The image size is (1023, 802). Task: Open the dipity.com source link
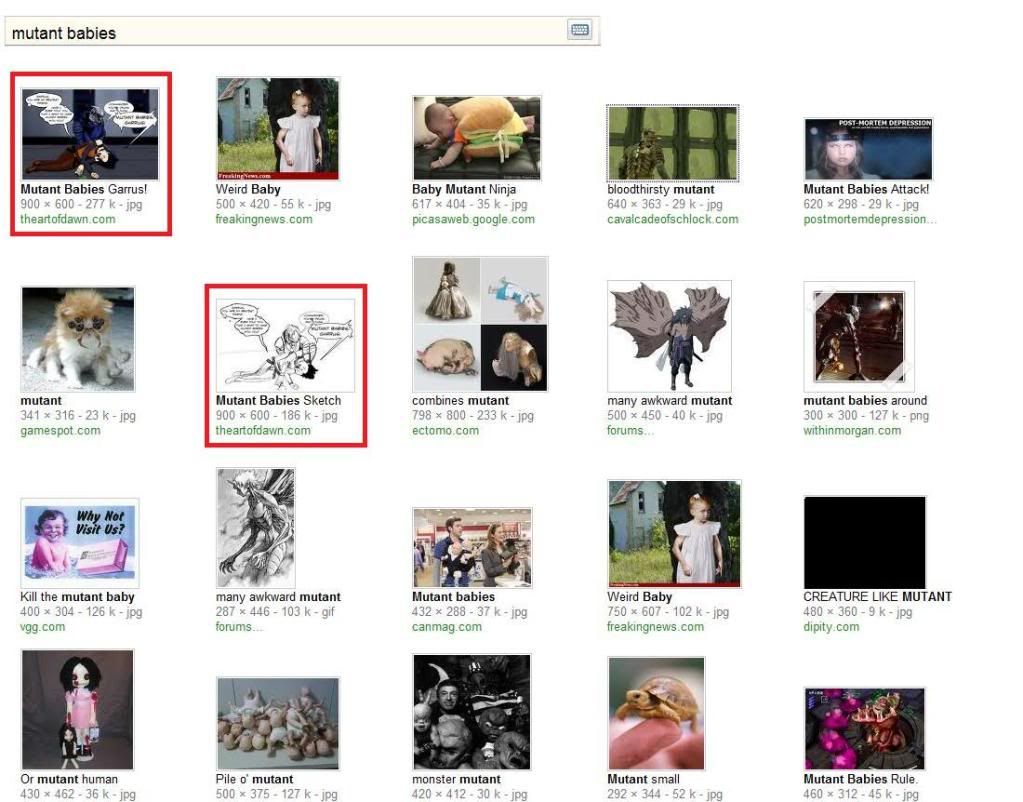click(x=831, y=627)
